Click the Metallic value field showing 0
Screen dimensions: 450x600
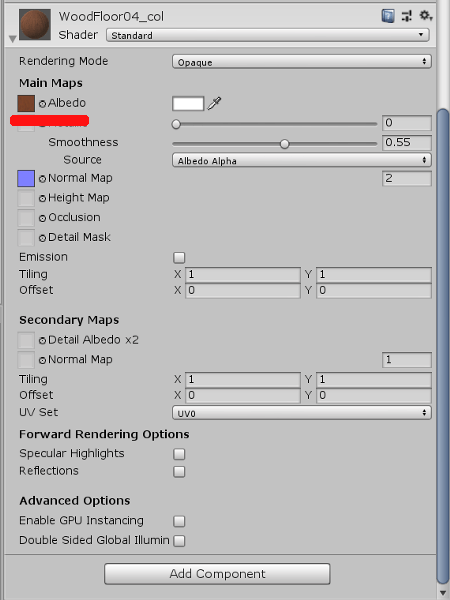coord(407,123)
